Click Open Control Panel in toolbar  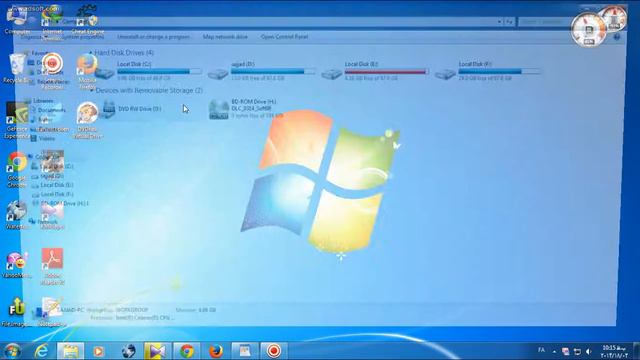point(284,37)
